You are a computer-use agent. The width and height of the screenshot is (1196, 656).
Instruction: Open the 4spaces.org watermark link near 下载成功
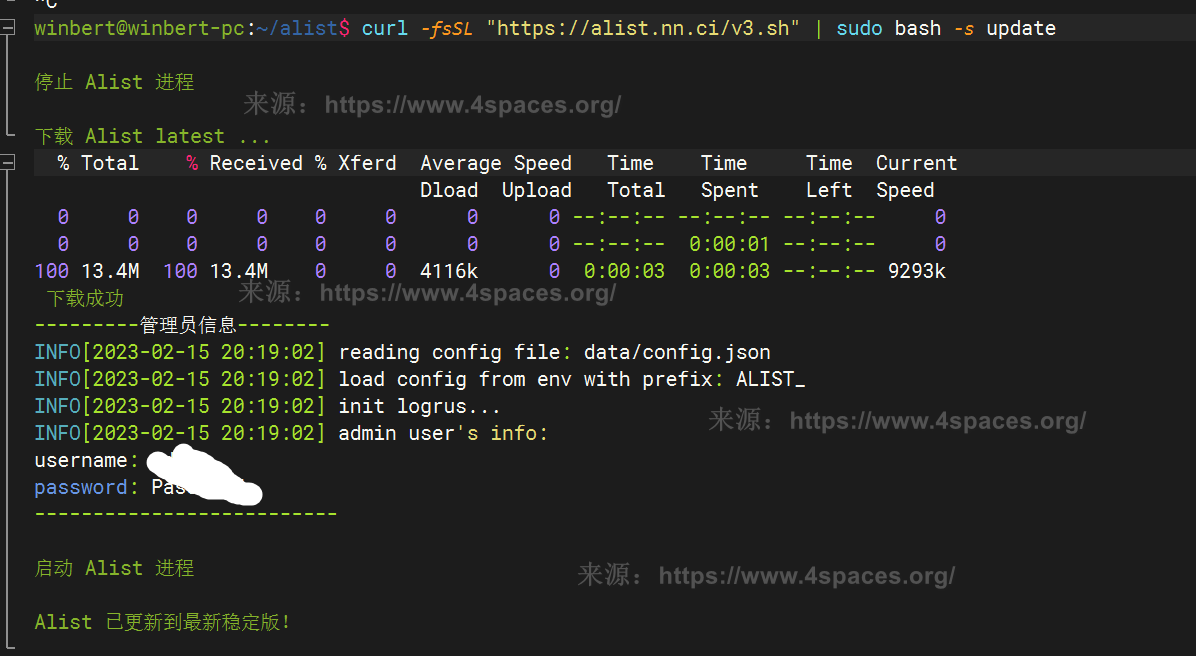point(467,292)
